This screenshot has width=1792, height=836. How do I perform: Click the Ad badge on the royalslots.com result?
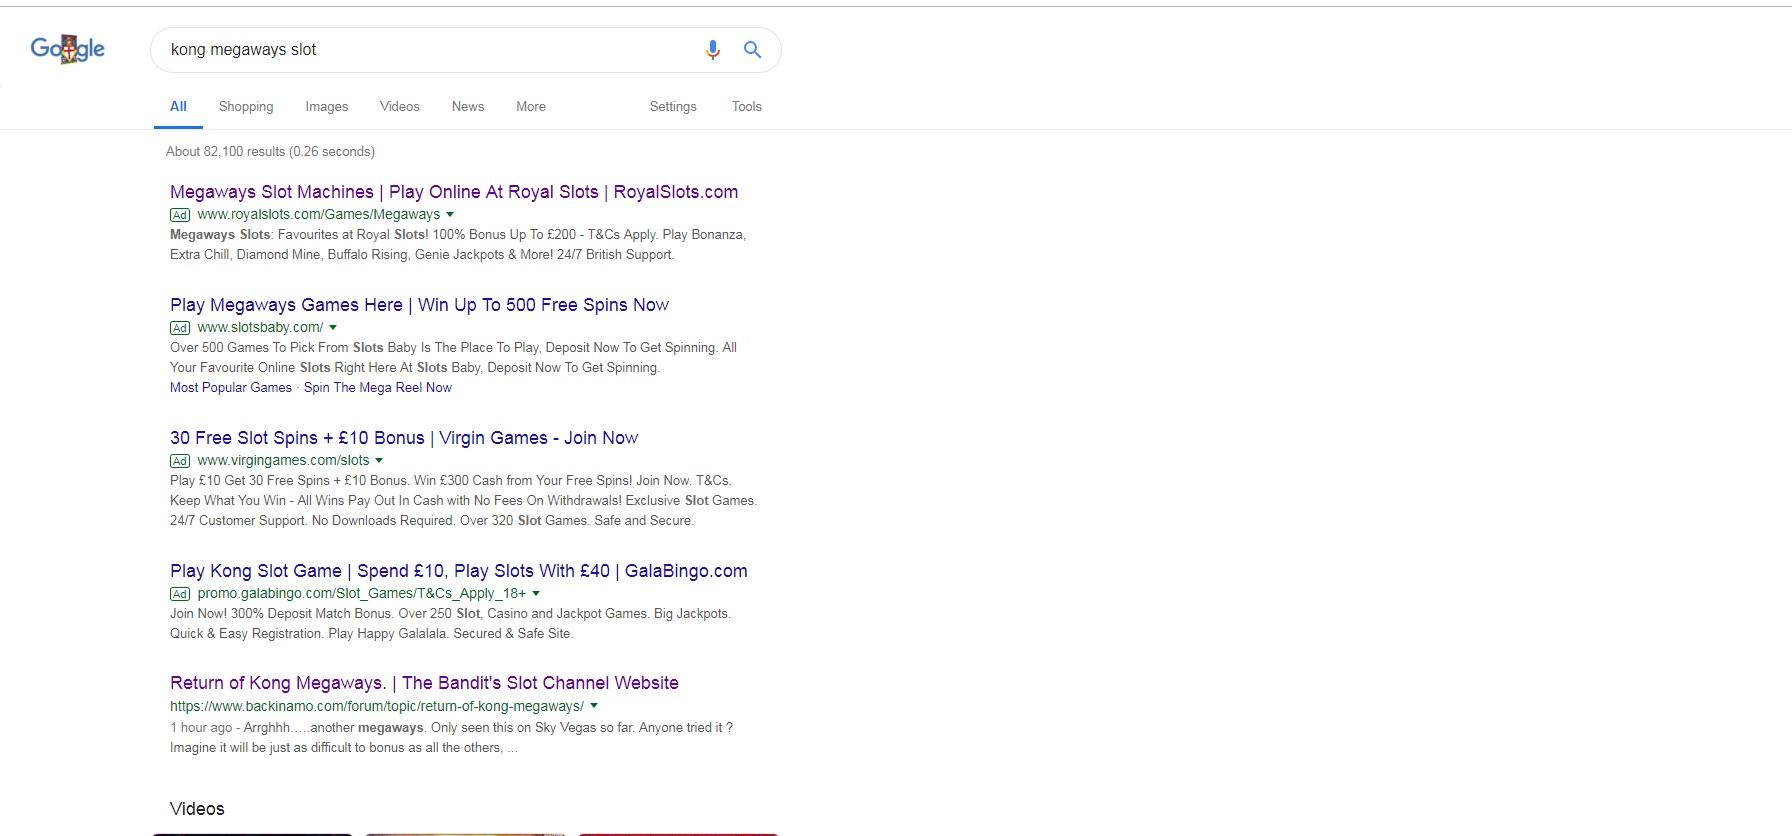pyautogui.click(x=180, y=215)
